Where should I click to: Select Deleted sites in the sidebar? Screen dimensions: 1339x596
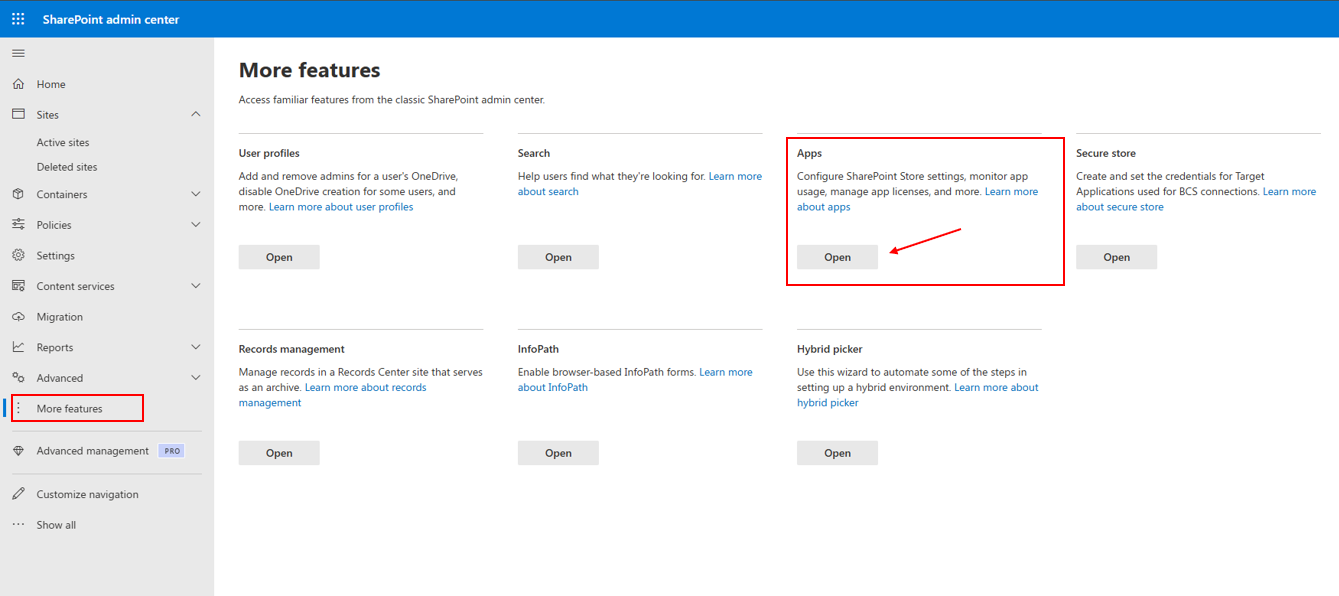click(67, 167)
